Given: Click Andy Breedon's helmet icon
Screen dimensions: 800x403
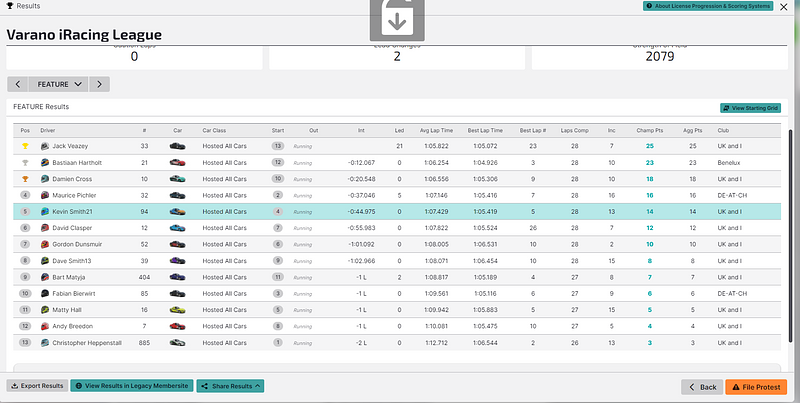Looking at the screenshot, I should pyautogui.click(x=45, y=326).
